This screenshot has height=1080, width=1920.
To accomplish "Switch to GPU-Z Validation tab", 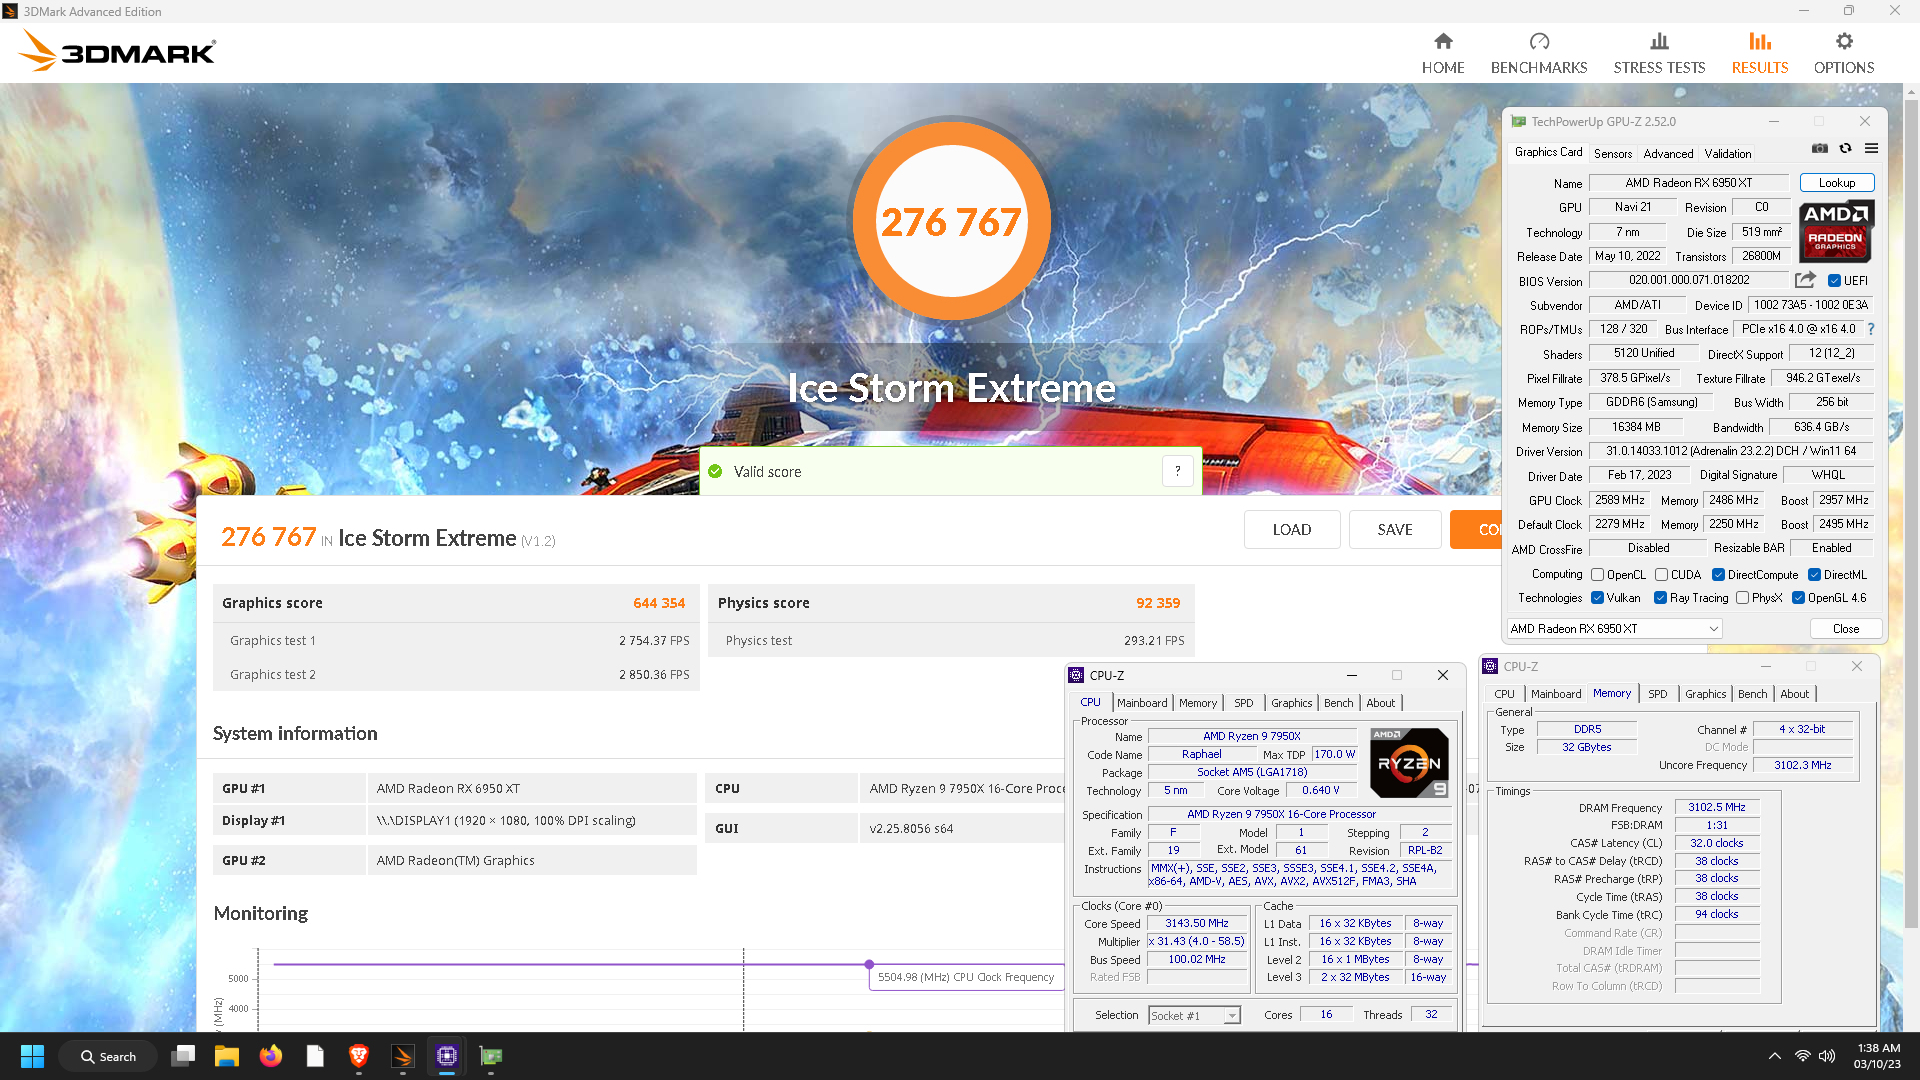I will 1727,153.
